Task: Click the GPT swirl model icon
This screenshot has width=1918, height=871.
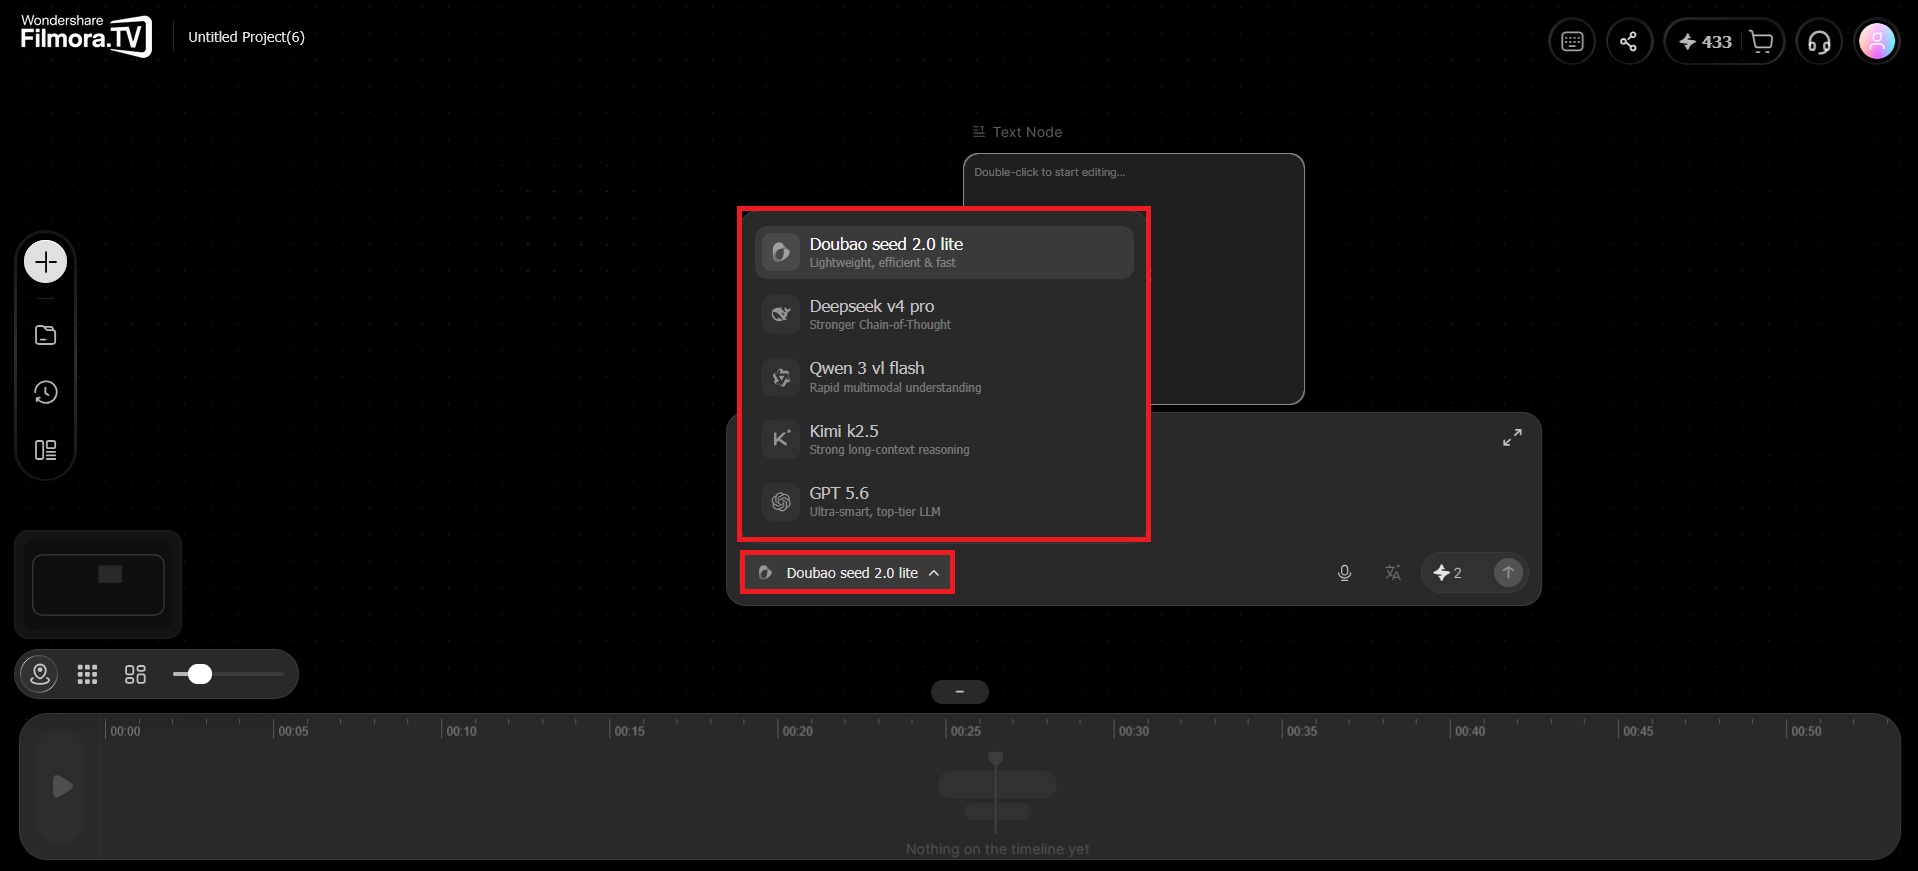Action: point(781,501)
